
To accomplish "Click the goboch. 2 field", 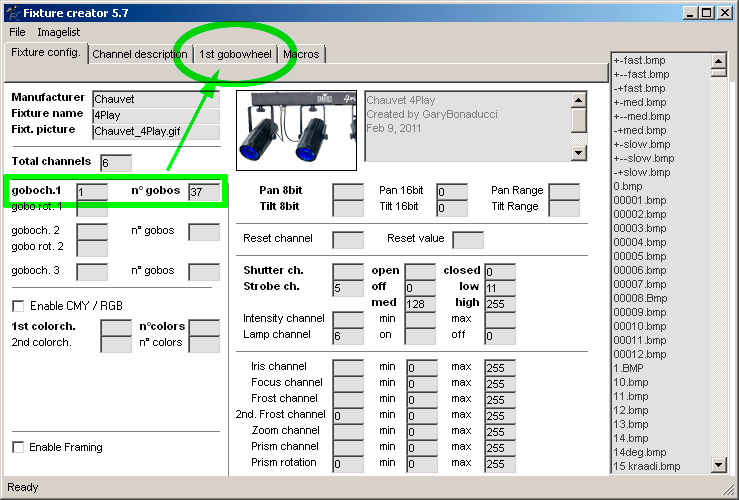I will click(x=92, y=232).
